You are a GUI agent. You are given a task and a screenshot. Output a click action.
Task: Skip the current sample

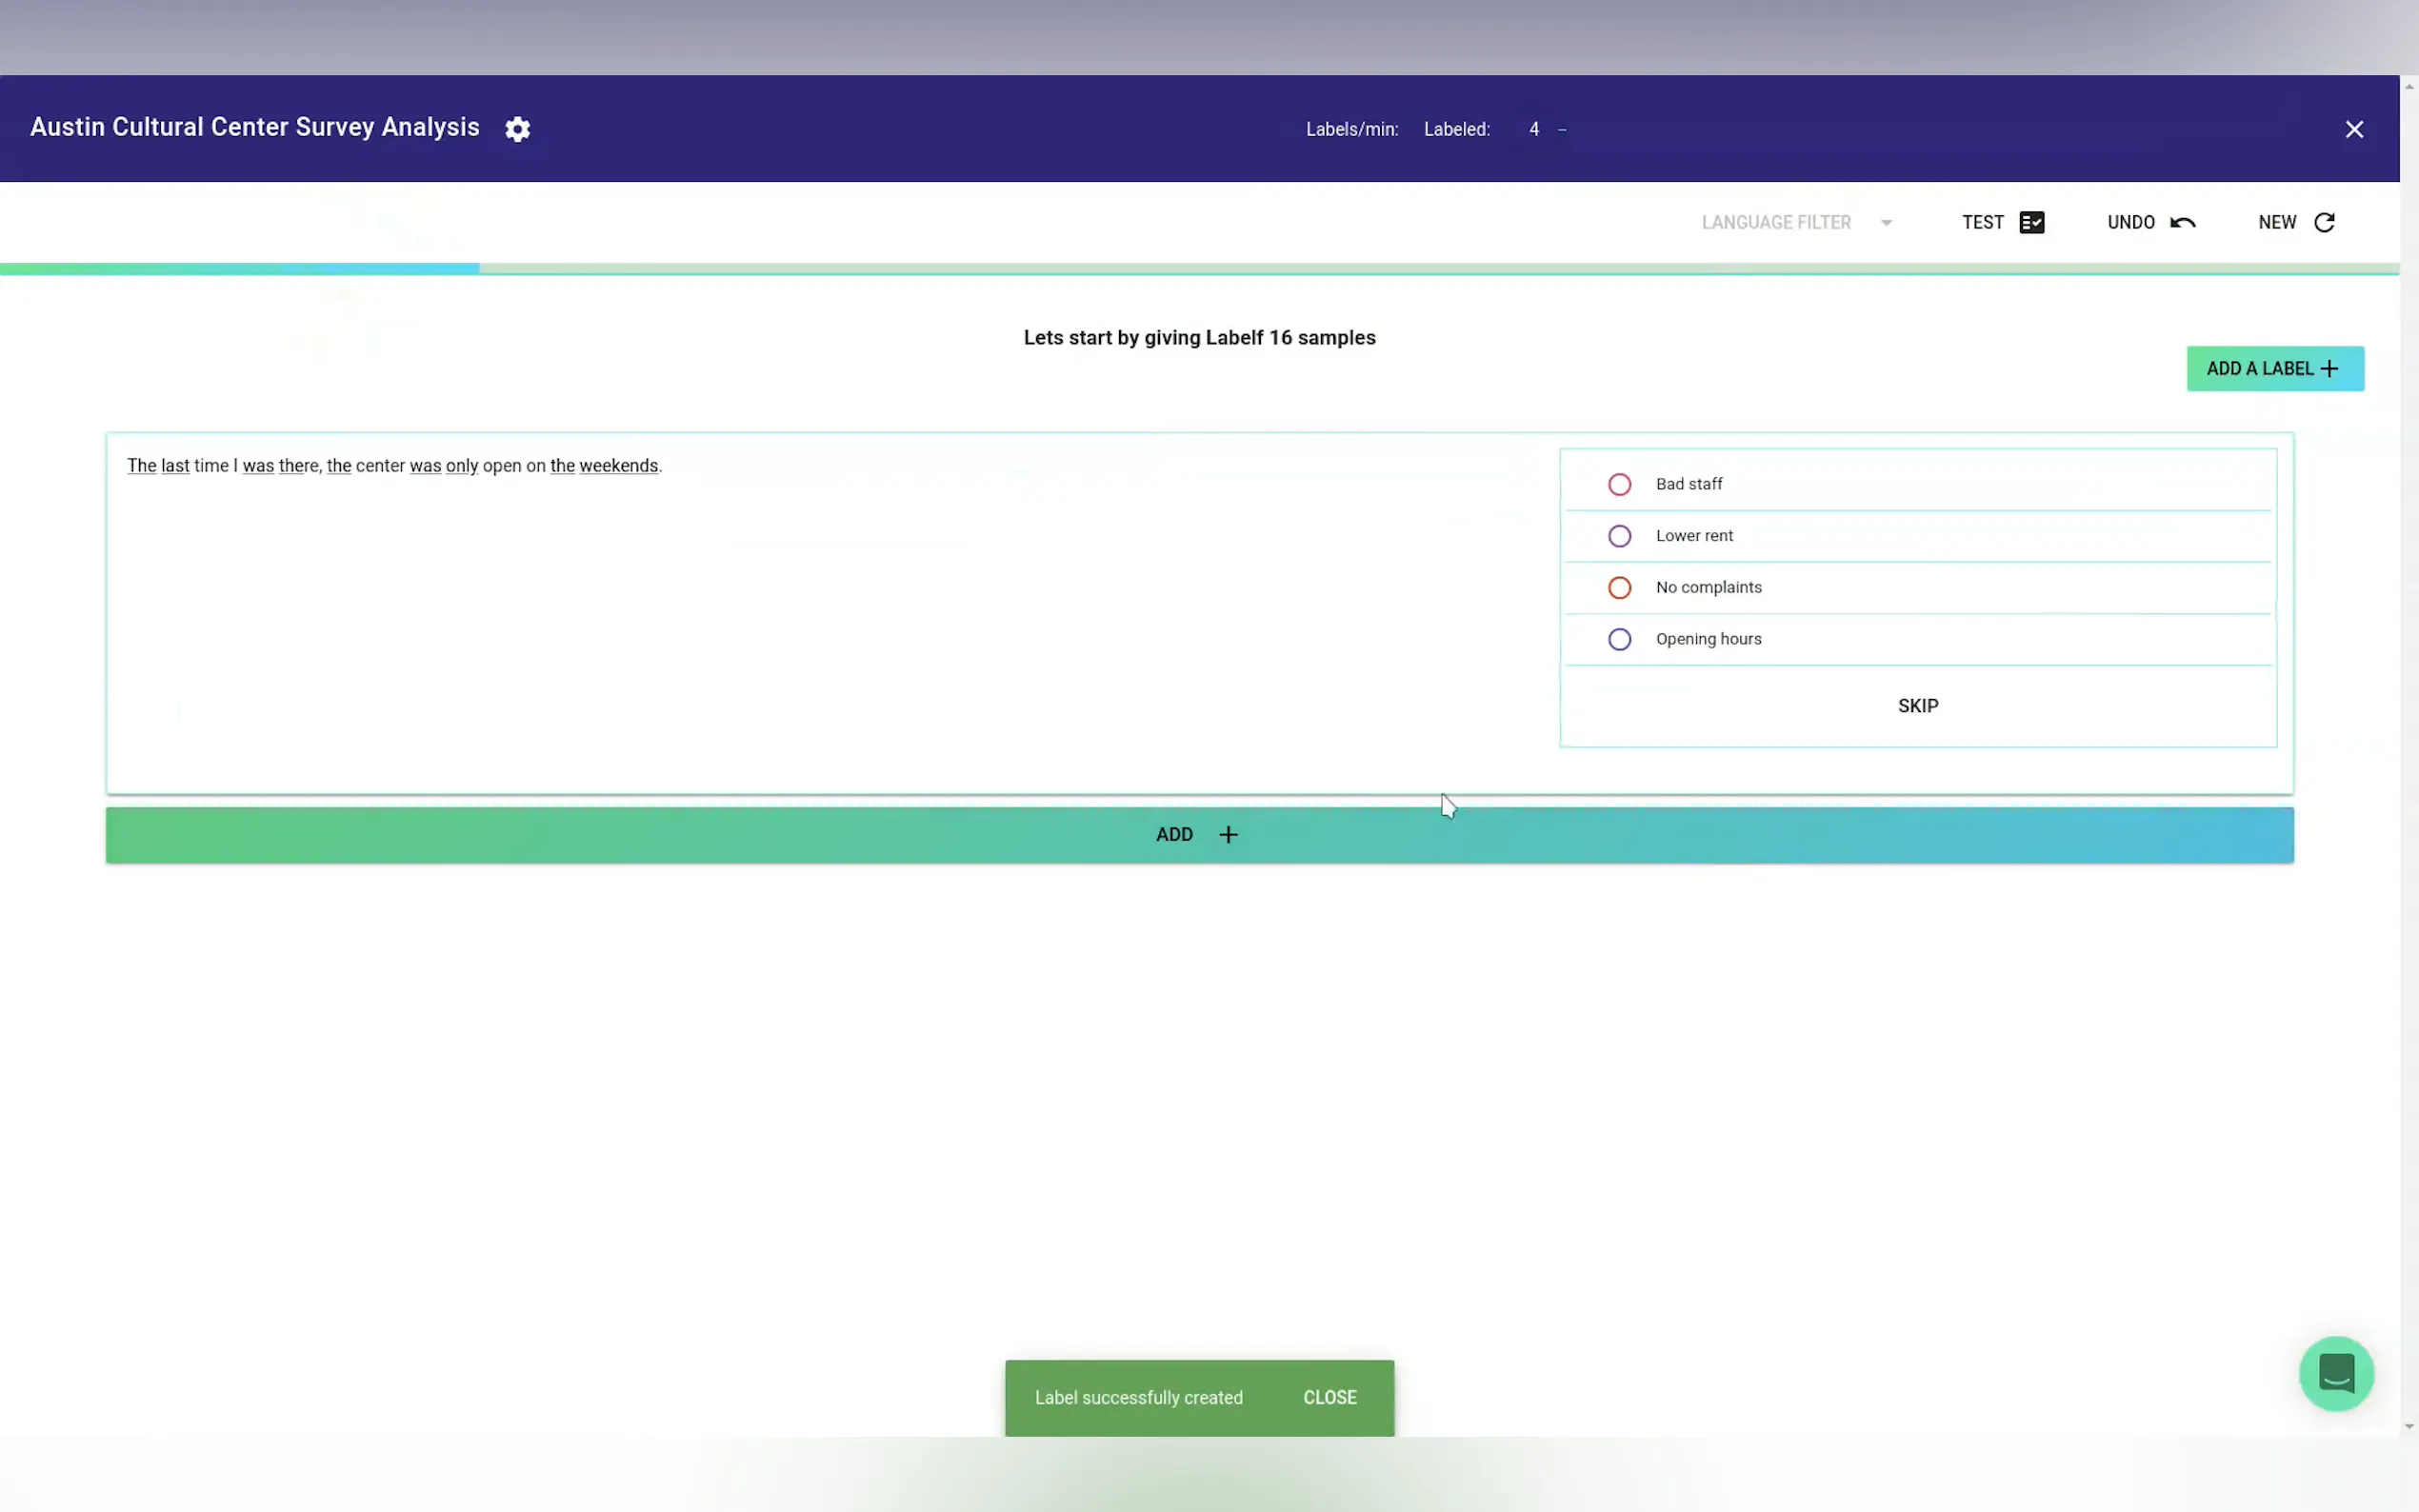1917,706
